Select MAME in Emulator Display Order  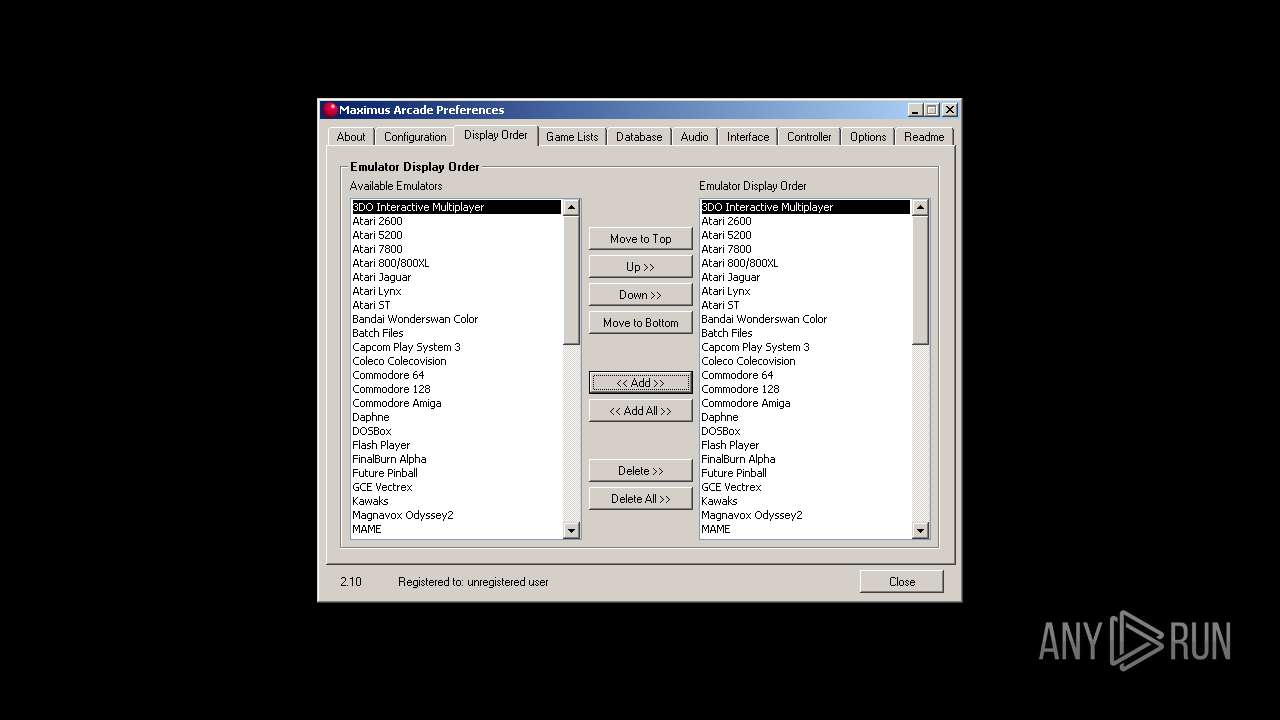(x=805, y=529)
